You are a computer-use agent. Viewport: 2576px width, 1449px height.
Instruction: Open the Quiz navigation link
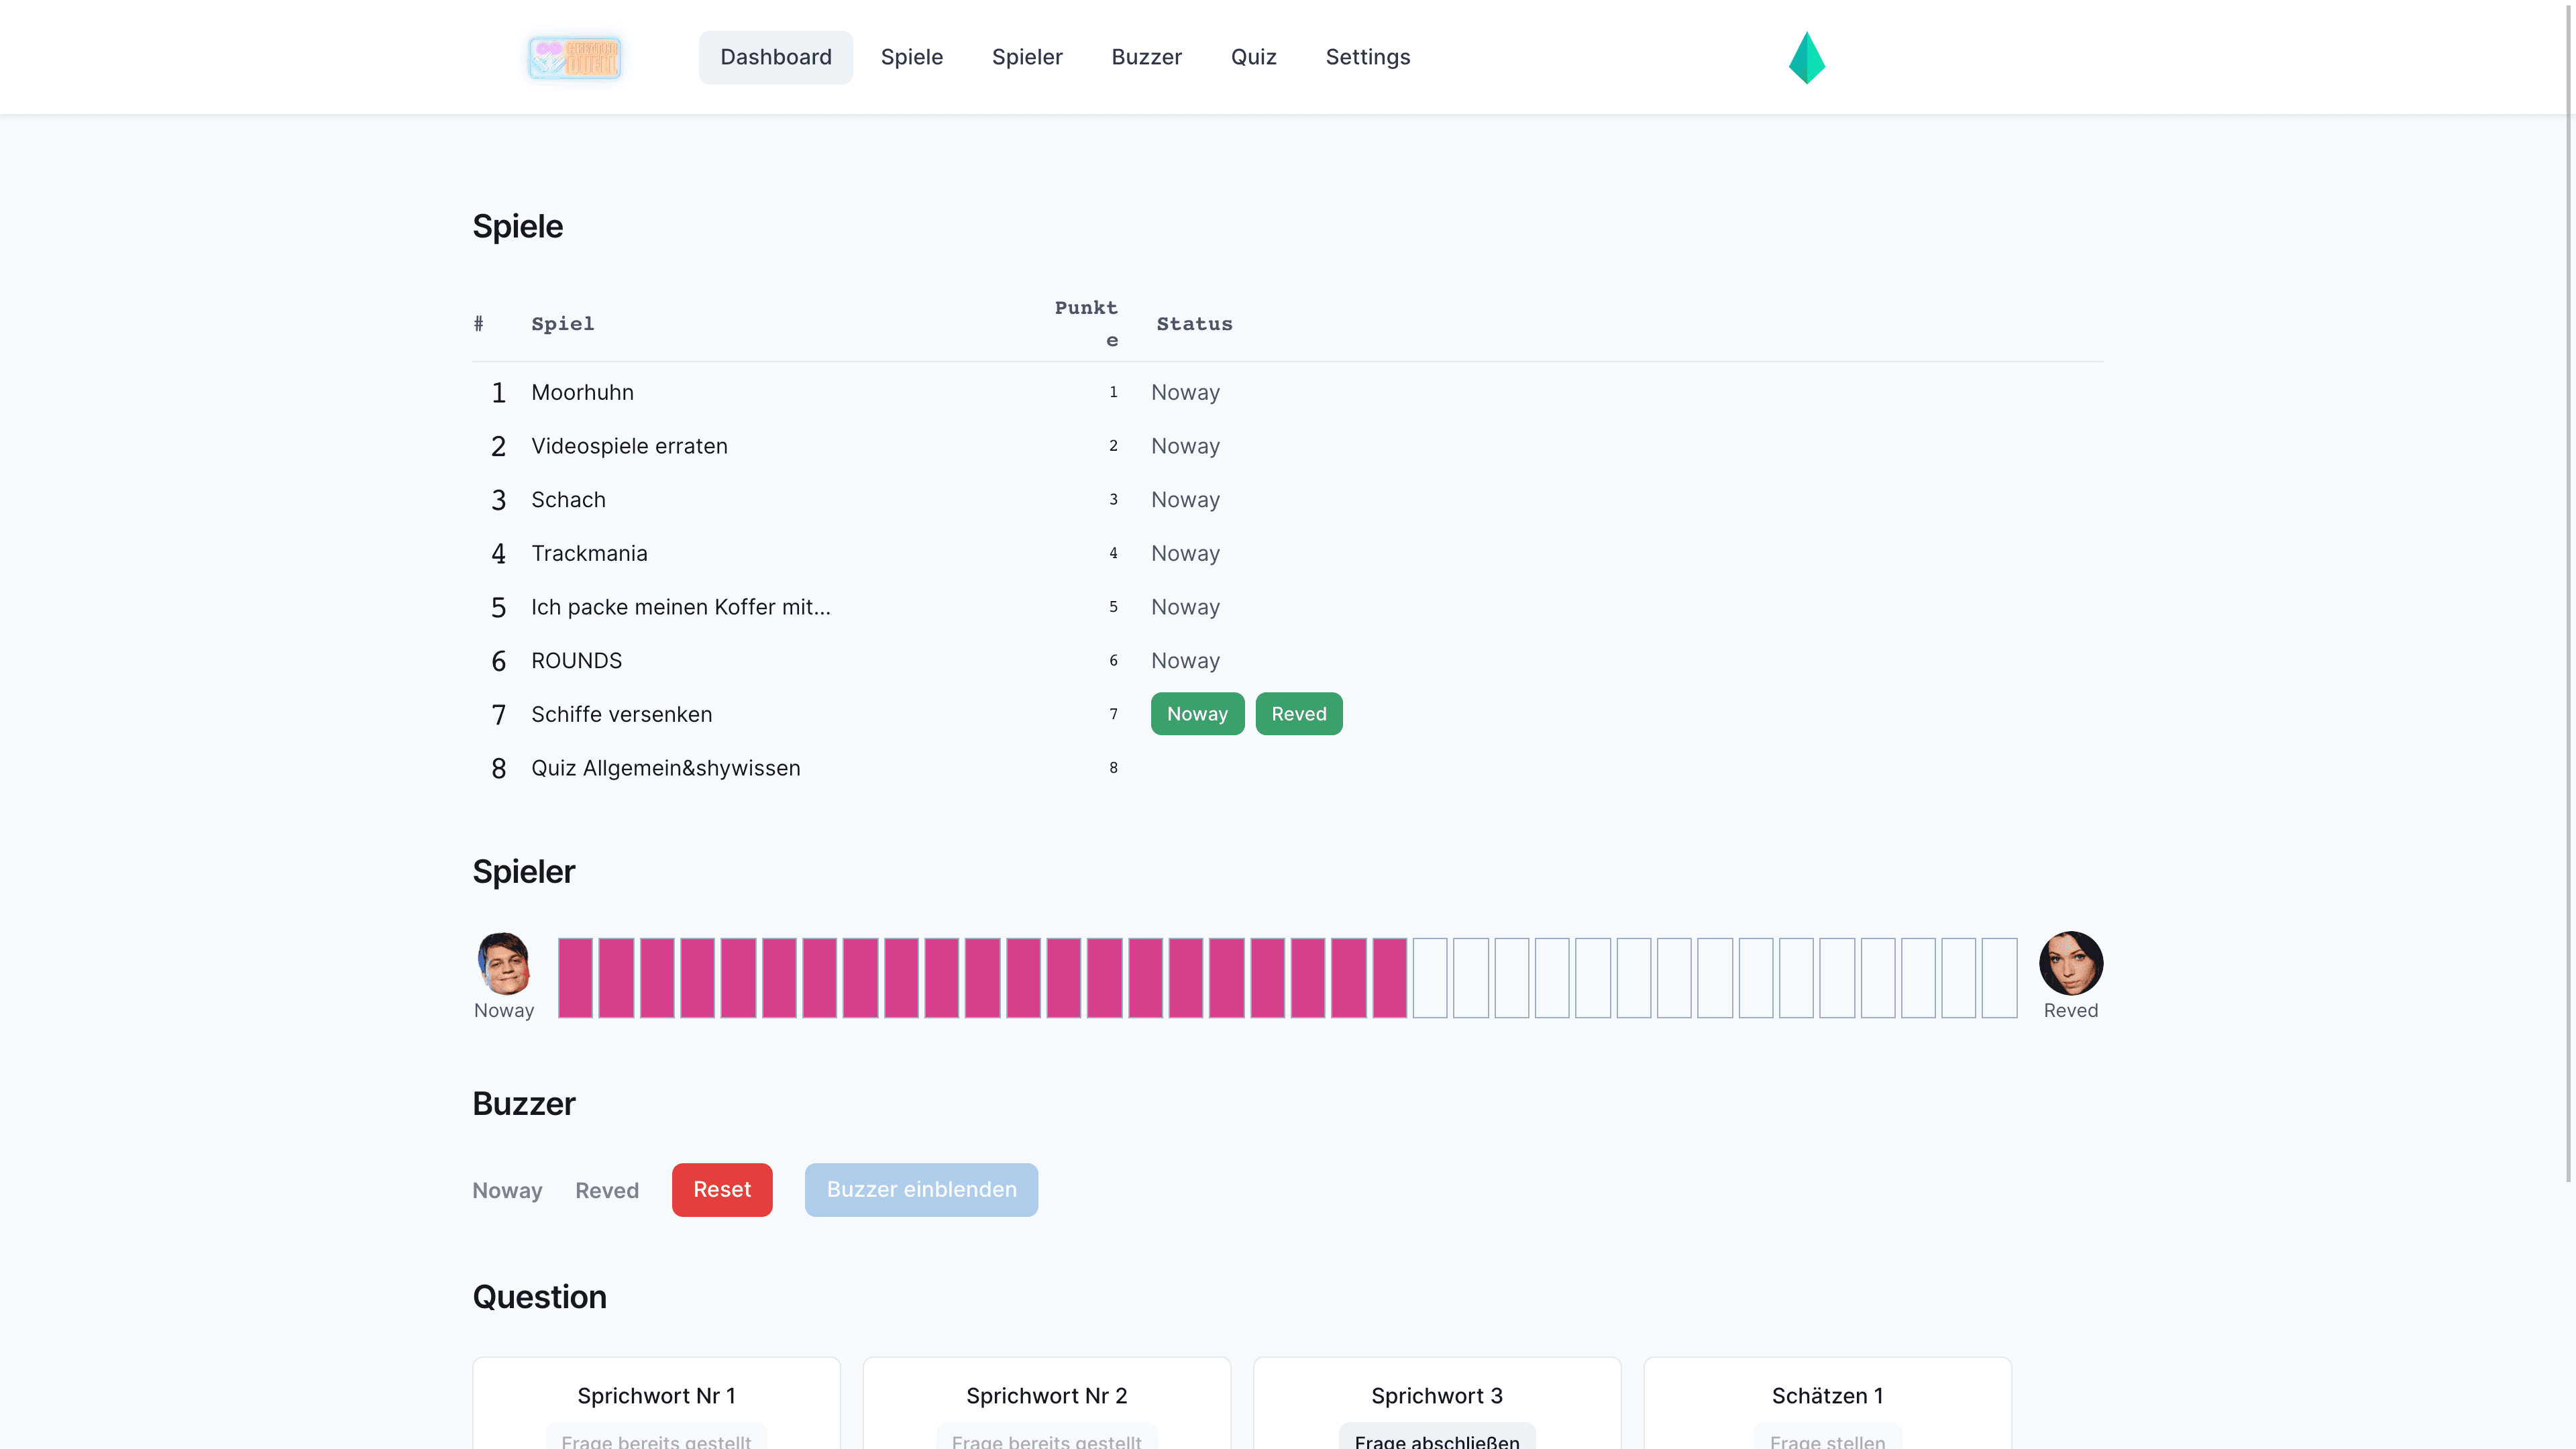1253,57
